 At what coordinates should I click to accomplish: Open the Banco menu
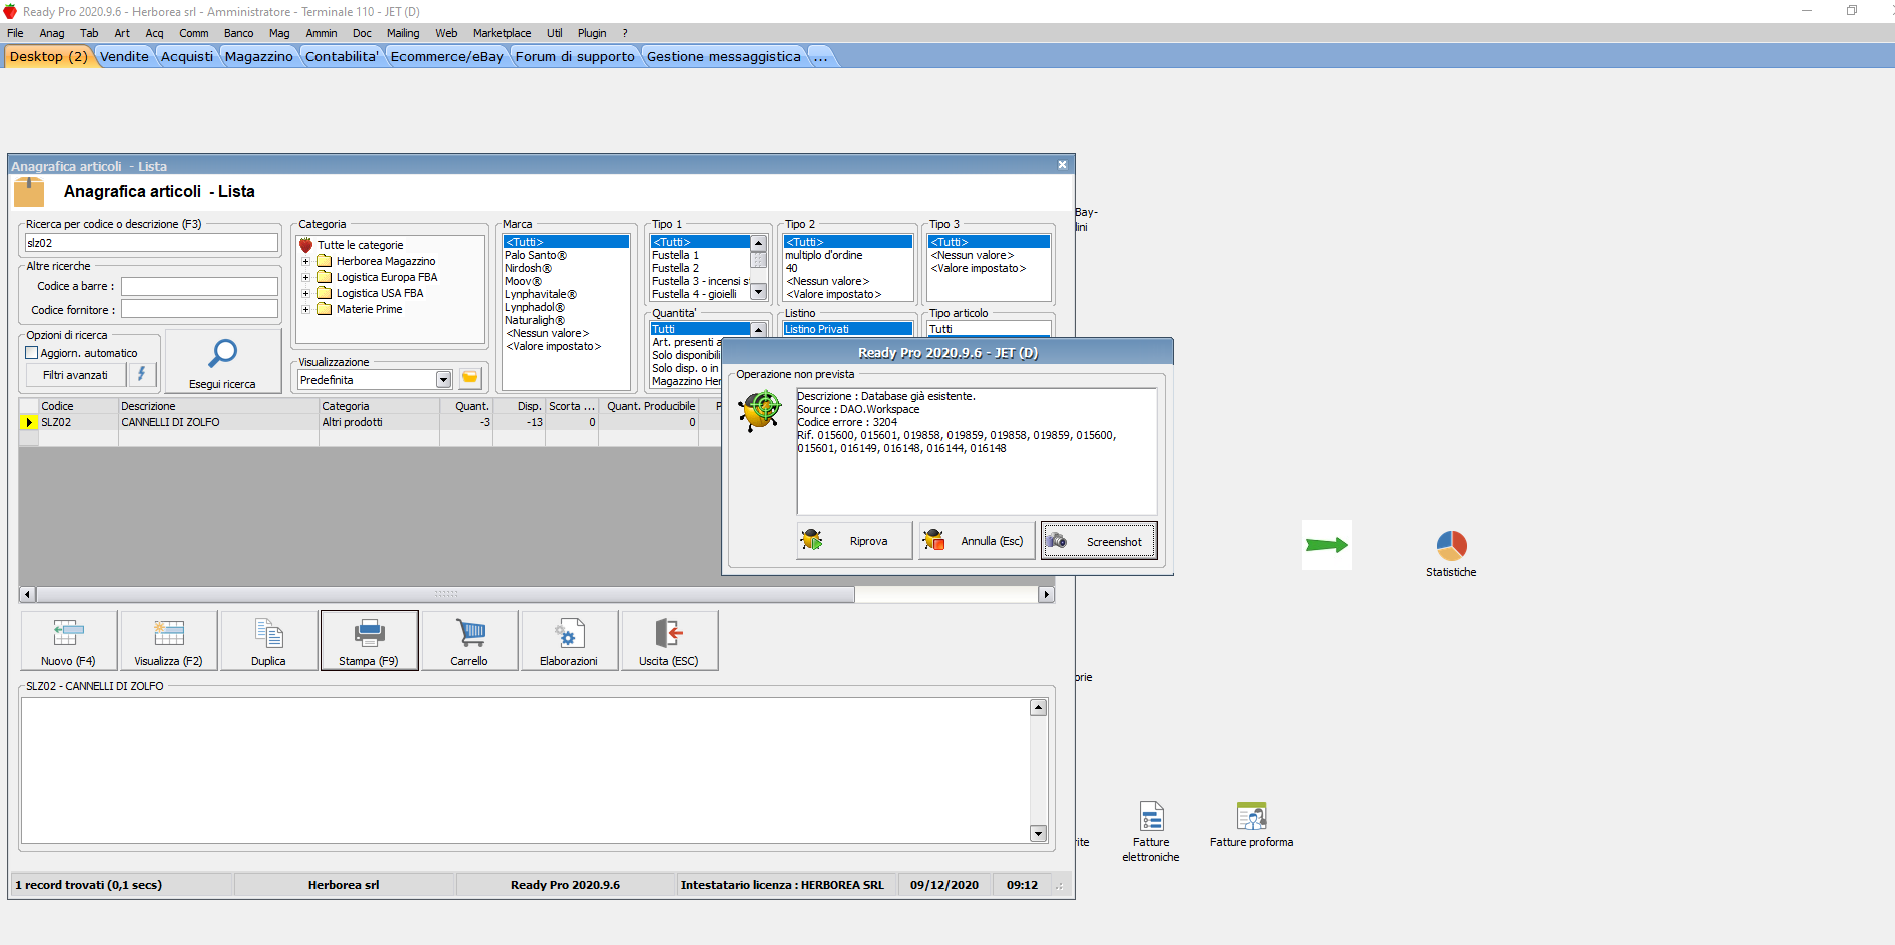tap(239, 33)
